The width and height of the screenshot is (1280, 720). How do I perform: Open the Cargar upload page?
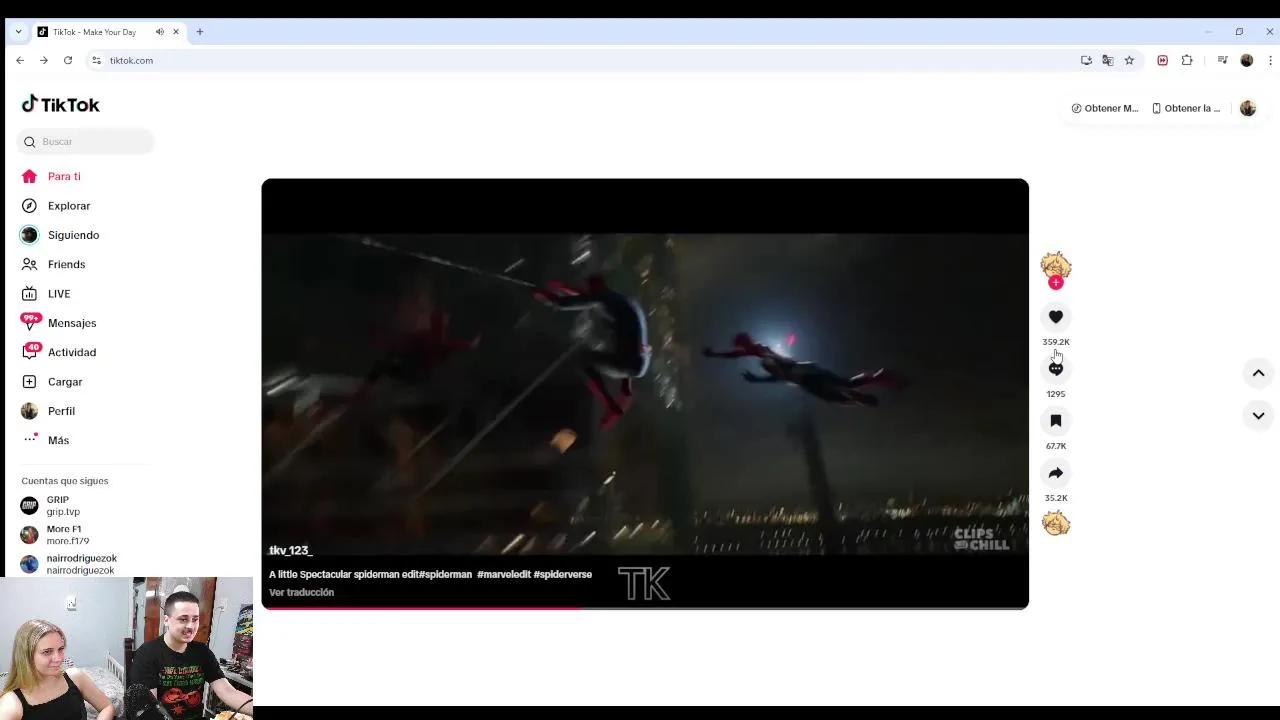(x=65, y=382)
